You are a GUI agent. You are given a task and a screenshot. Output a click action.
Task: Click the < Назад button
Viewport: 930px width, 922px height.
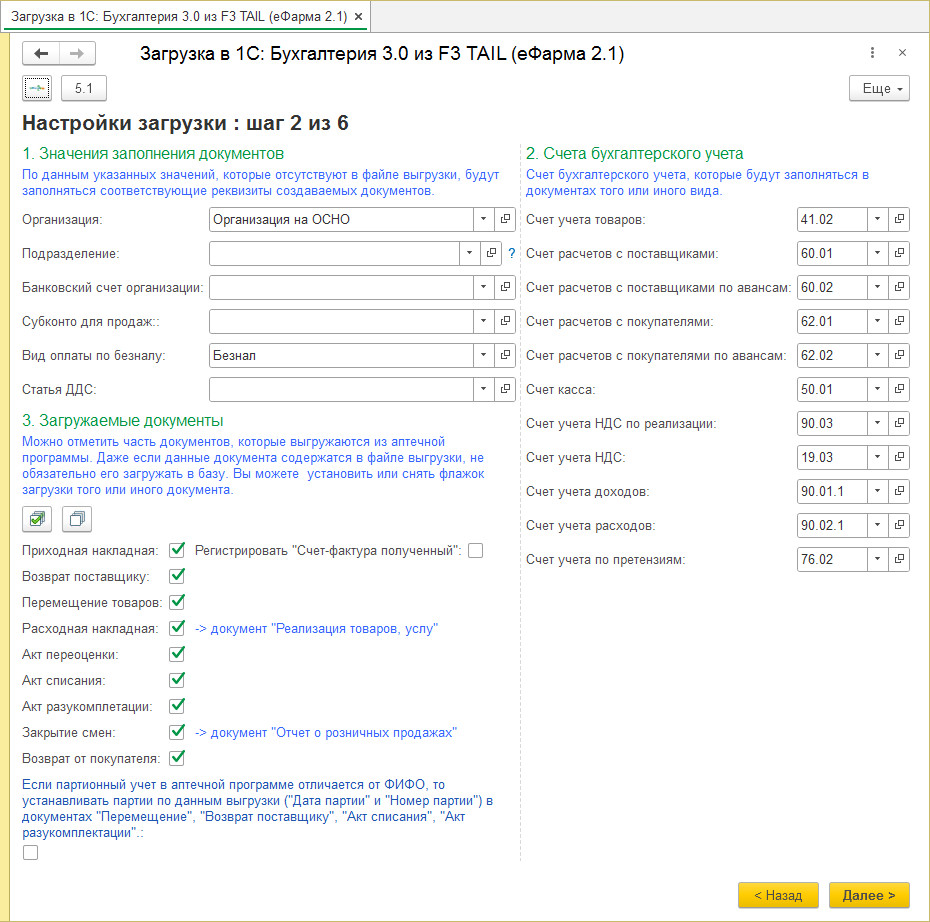pos(778,895)
